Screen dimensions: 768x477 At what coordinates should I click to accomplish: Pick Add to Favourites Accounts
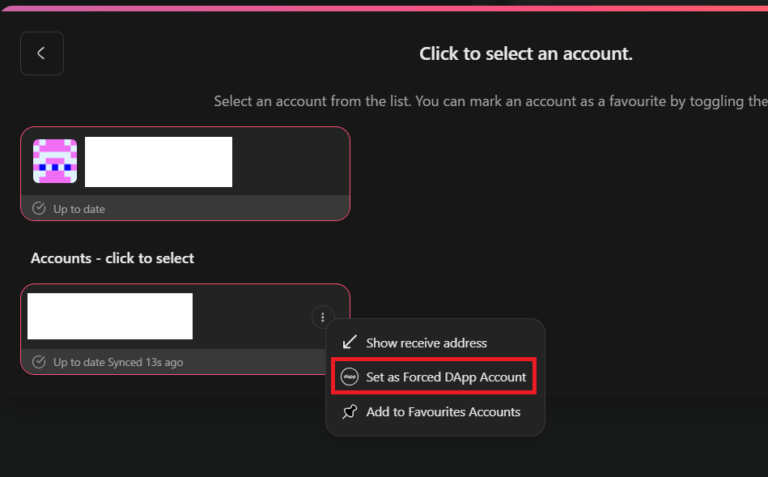click(443, 412)
